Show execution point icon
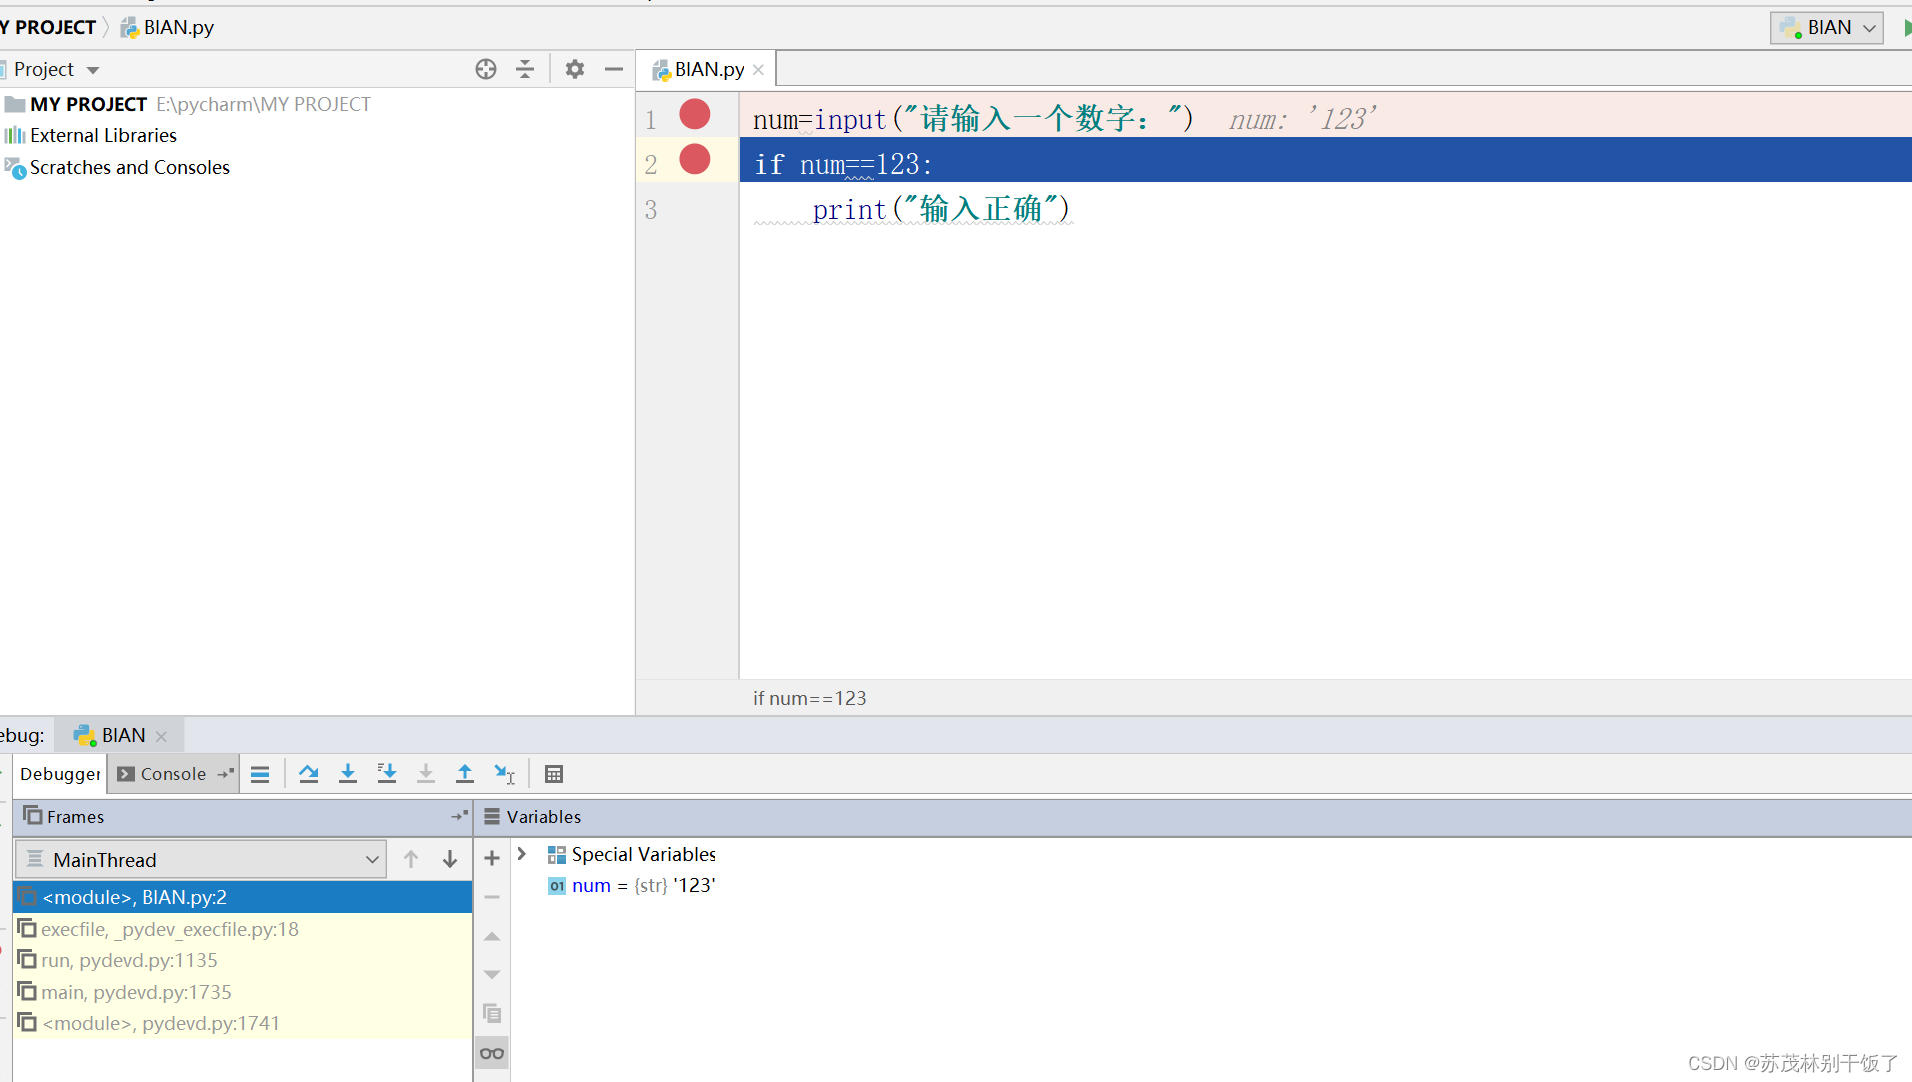 [260, 774]
